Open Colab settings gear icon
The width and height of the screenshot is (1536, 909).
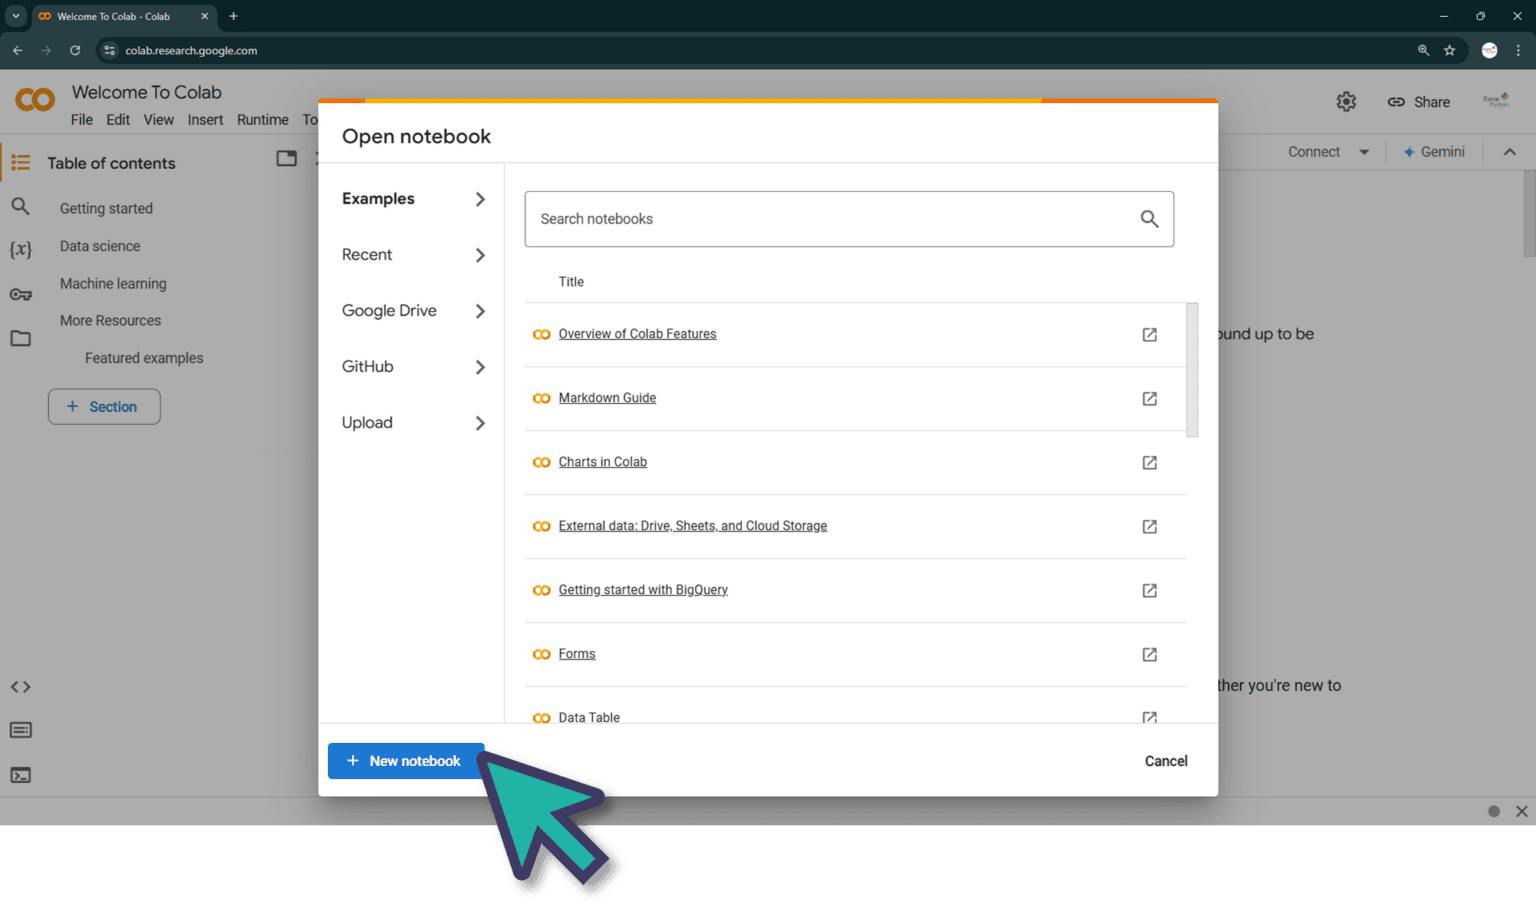pyautogui.click(x=1346, y=102)
